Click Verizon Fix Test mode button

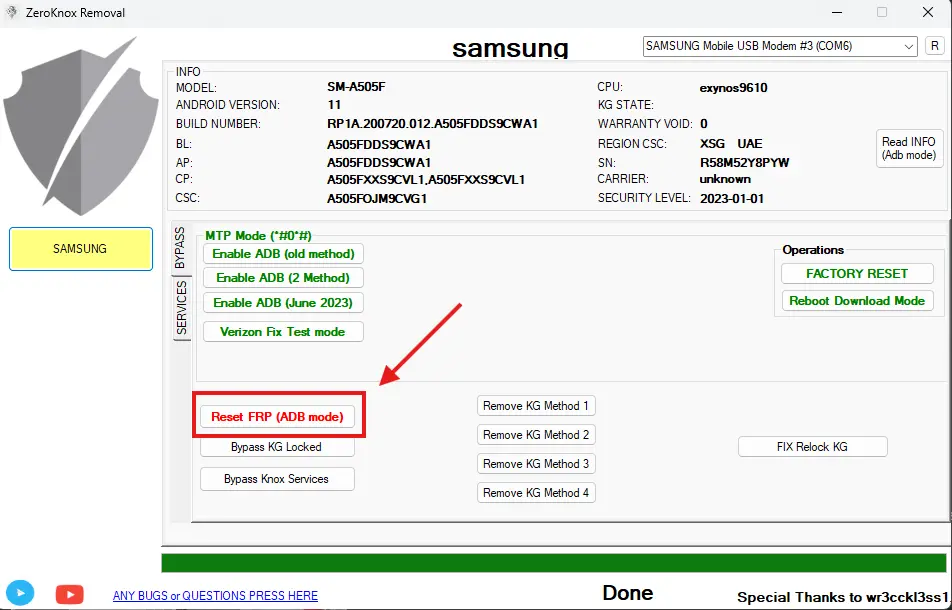(x=283, y=332)
